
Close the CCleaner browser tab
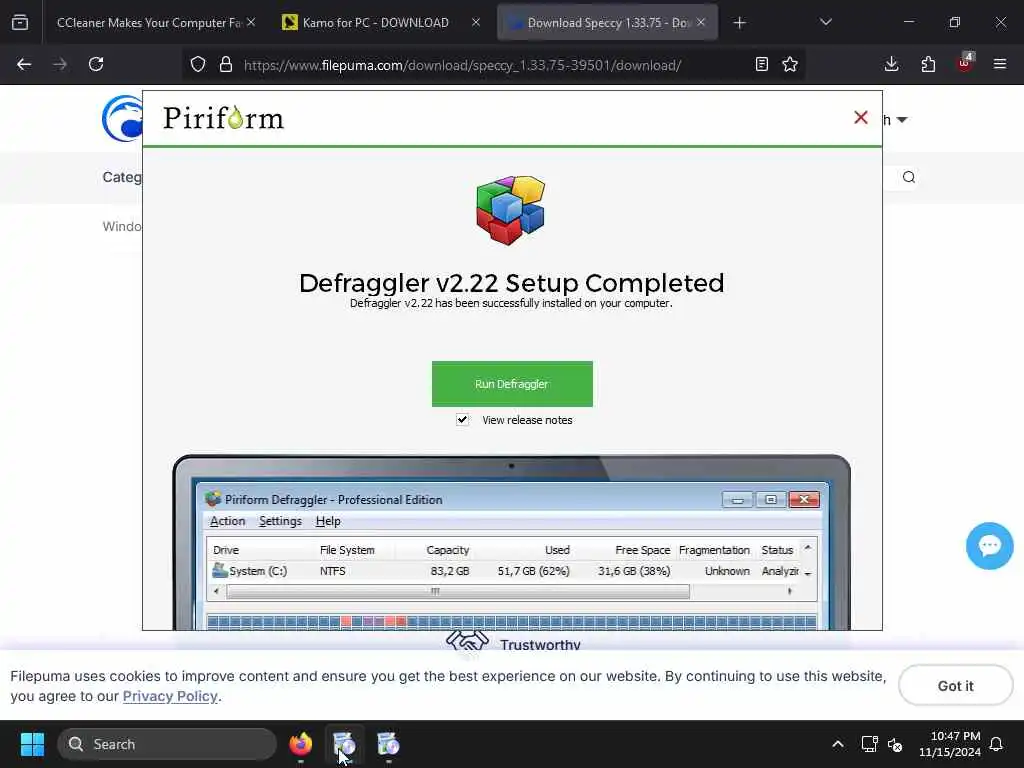[251, 22]
